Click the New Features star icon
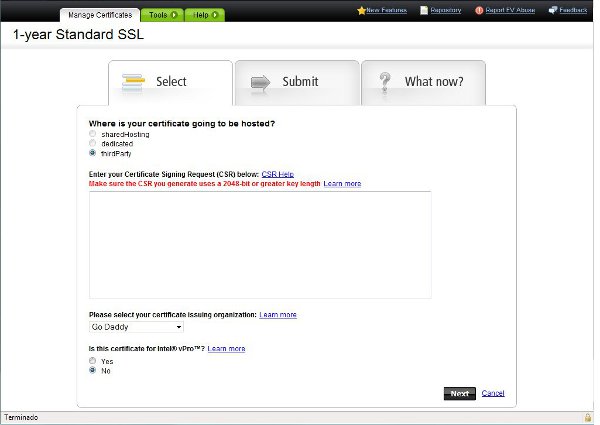600x425 pixels. (361, 10)
